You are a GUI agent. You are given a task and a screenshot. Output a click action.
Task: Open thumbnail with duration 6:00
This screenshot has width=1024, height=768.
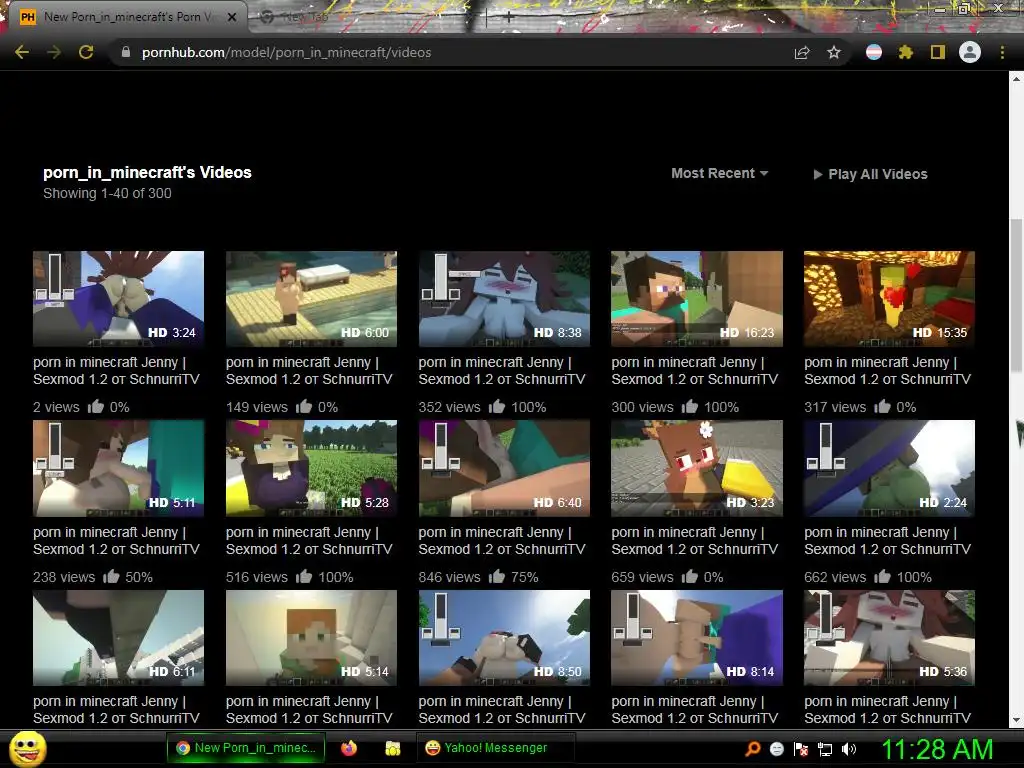[311, 299]
